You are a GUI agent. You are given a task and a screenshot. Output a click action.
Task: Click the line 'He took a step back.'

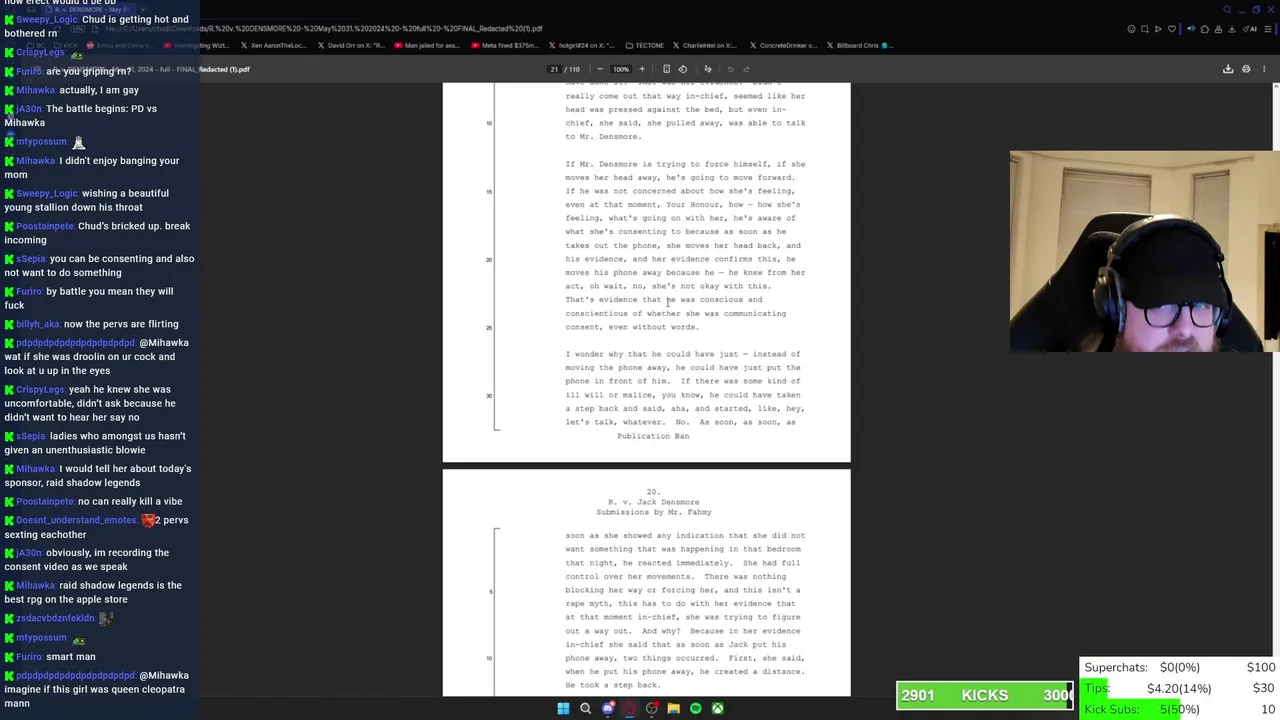612,685
